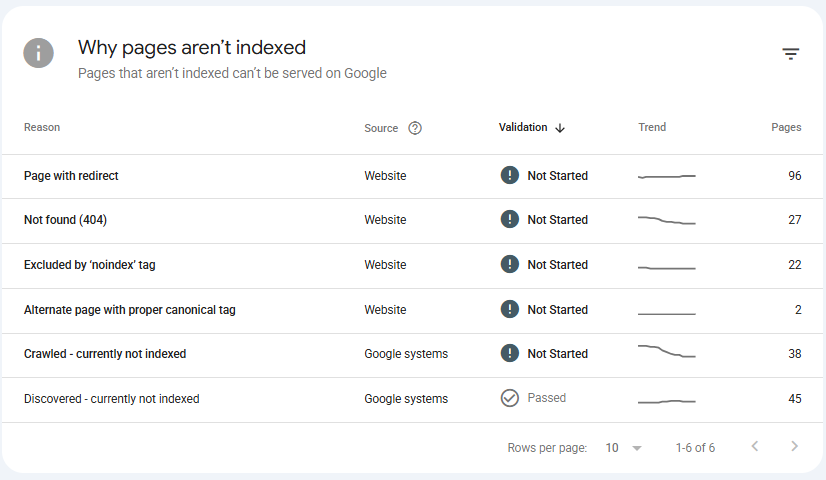Screen dimensions: 826x480
Task: Open the Rows per page dropdown arrow
Action: tap(637, 448)
